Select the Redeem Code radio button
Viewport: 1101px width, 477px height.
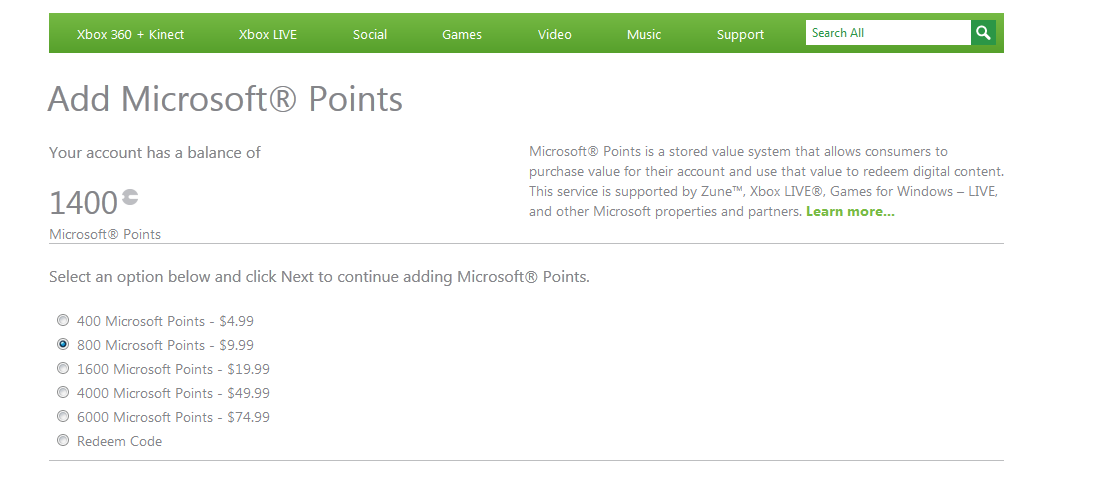coord(63,441)
